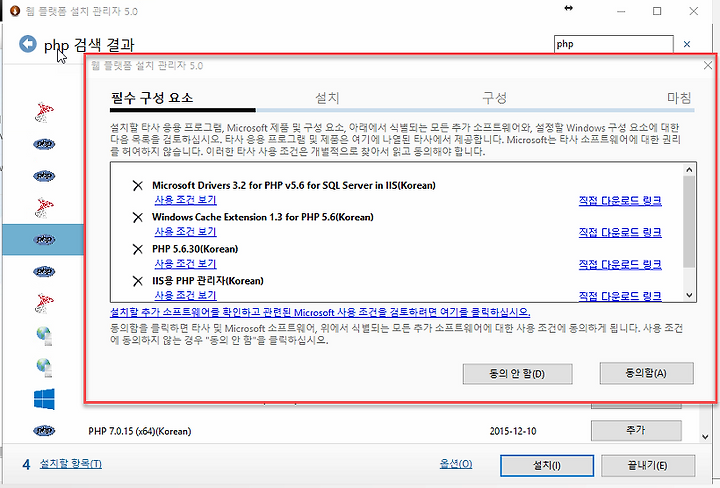This screenshot has width=720, height=488.
Task: Click the 끝내기(E) button
Action: coord(647,466)
